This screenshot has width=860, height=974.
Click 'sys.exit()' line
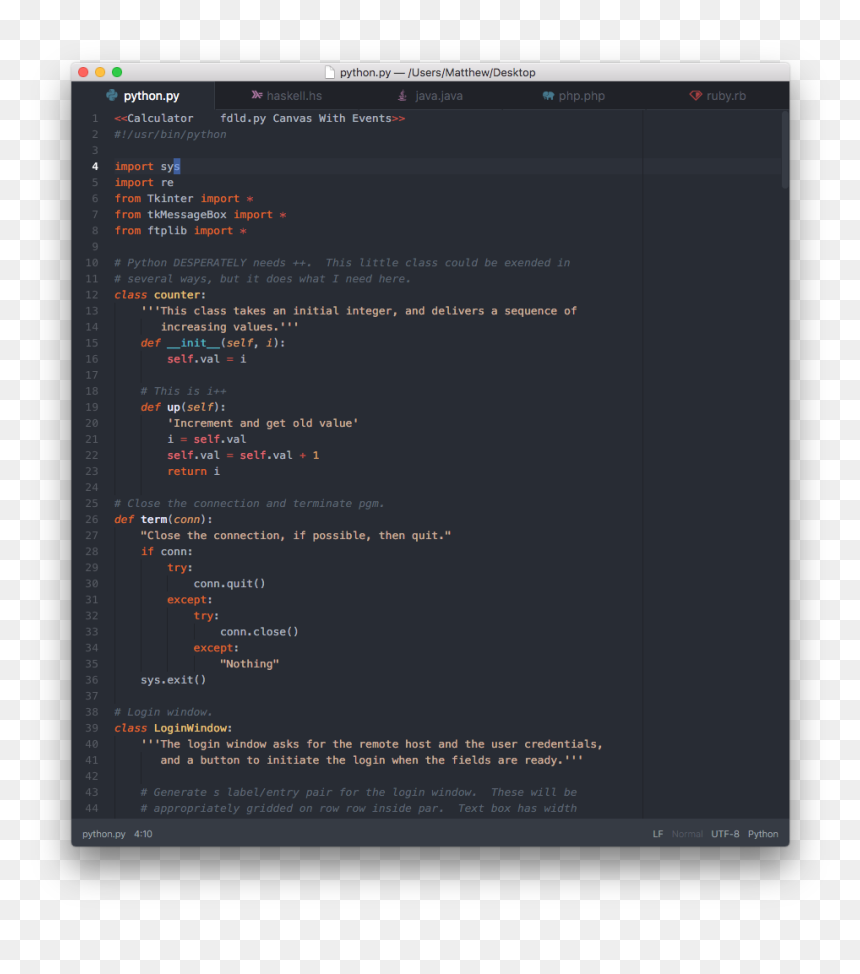(173, 680)
